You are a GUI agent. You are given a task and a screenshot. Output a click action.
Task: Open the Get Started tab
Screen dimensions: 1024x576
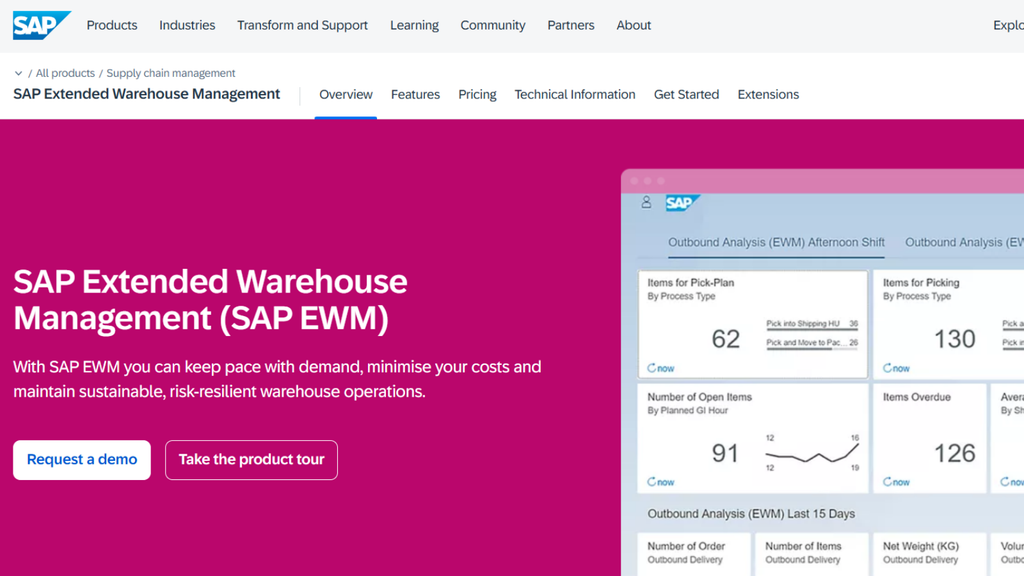coord(686,95)
